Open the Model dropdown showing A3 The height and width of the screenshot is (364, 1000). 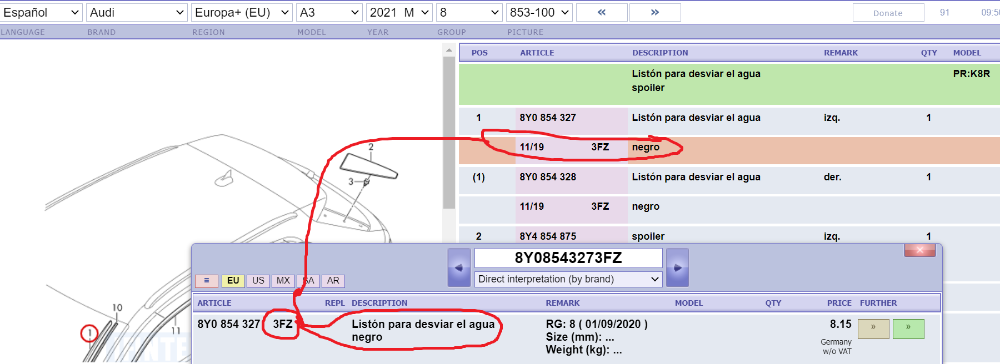tap(329, 12)
